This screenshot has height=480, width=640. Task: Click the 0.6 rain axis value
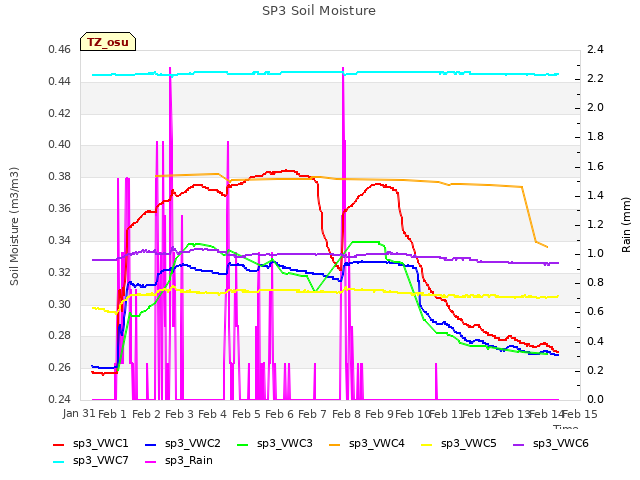click(596, 311)
